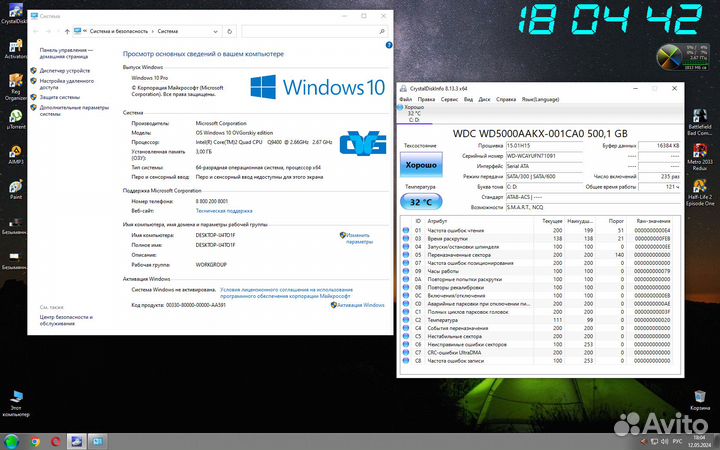Open the Язык(Language) menu
The image size is (720, 450).
pyautogui.click(x=540, y=99)
